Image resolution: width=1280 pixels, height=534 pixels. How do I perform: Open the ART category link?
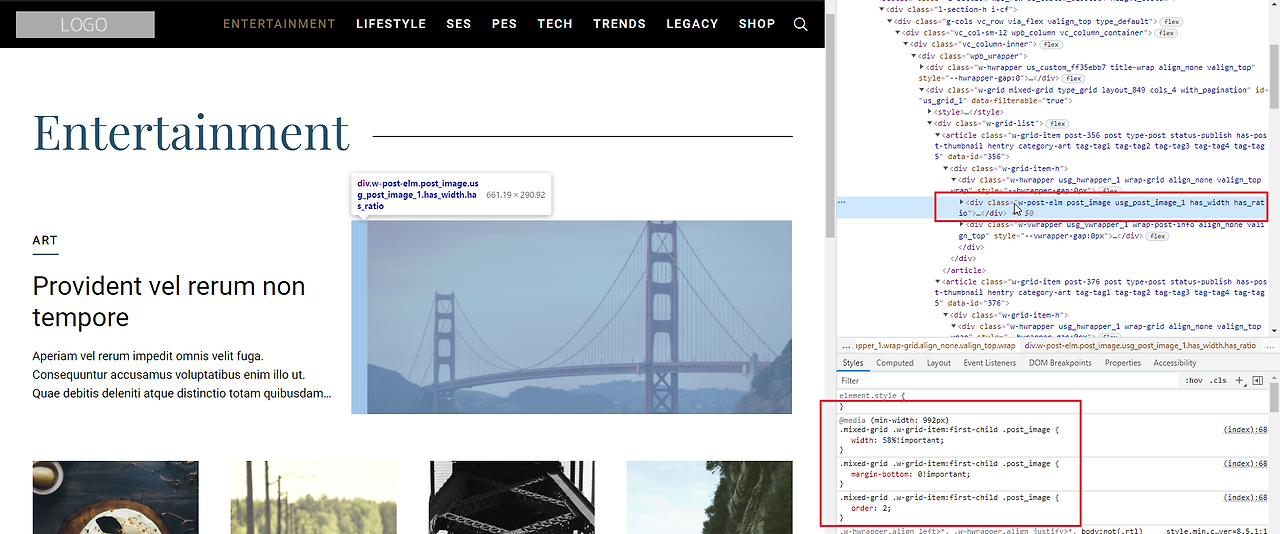click(45, 240)
